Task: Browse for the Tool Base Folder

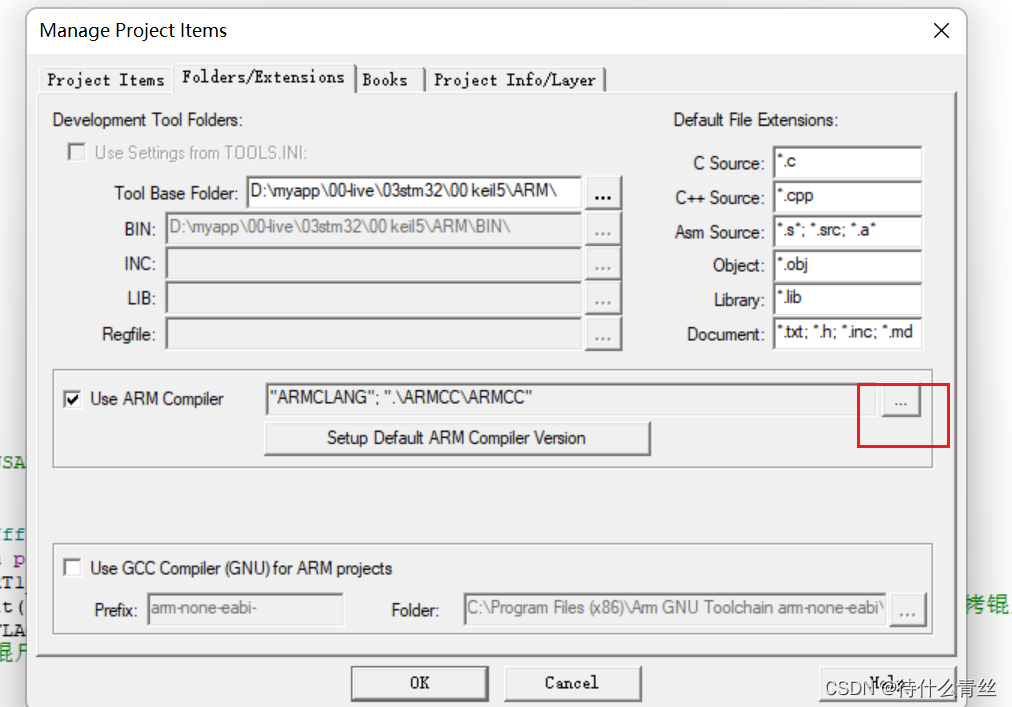Action: coord(603,192)
